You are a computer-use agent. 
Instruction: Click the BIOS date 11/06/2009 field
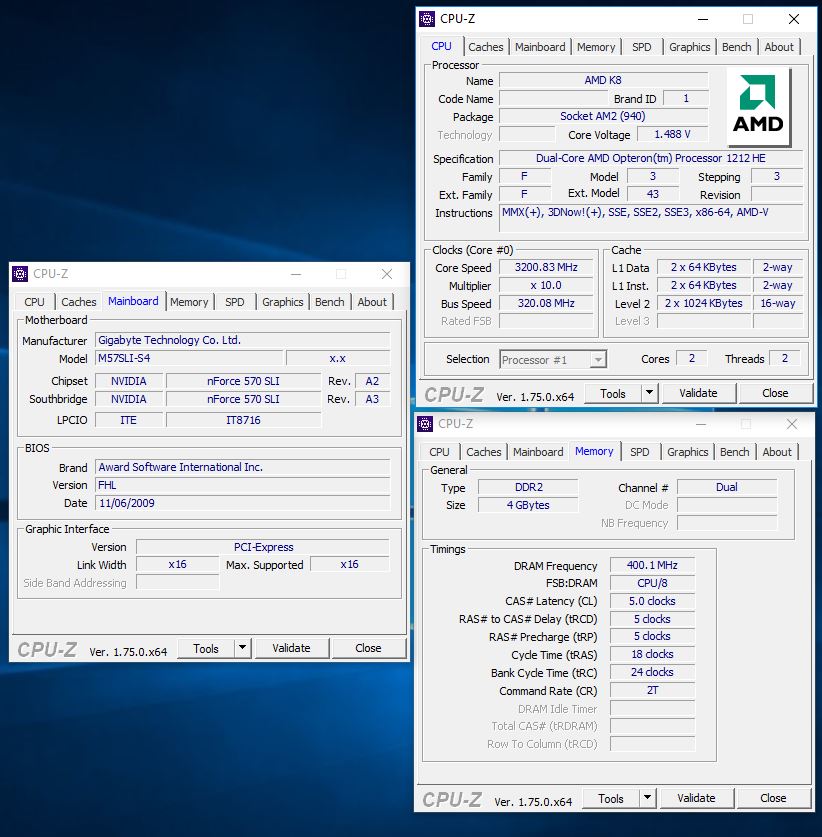click(243, 503)
